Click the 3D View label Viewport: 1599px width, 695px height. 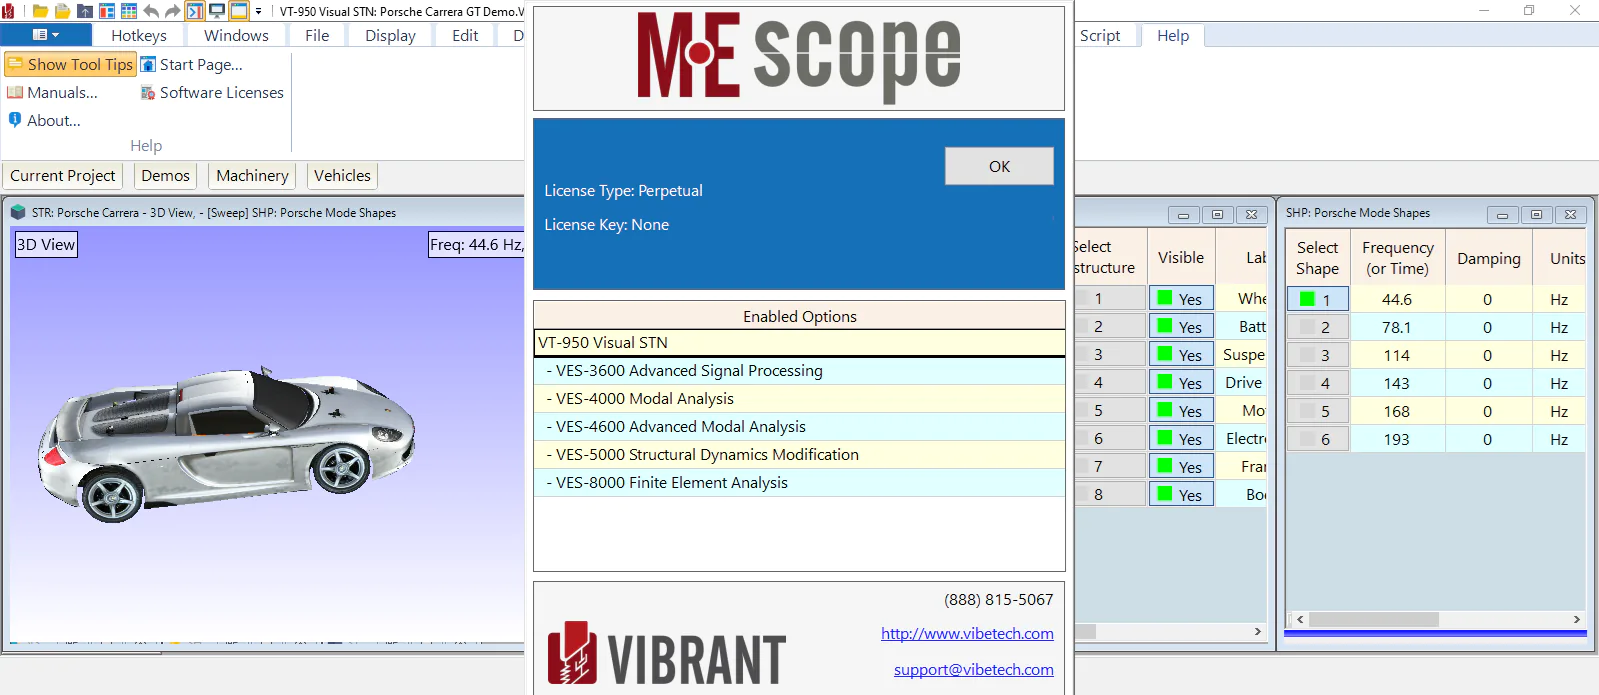(46, 244)
